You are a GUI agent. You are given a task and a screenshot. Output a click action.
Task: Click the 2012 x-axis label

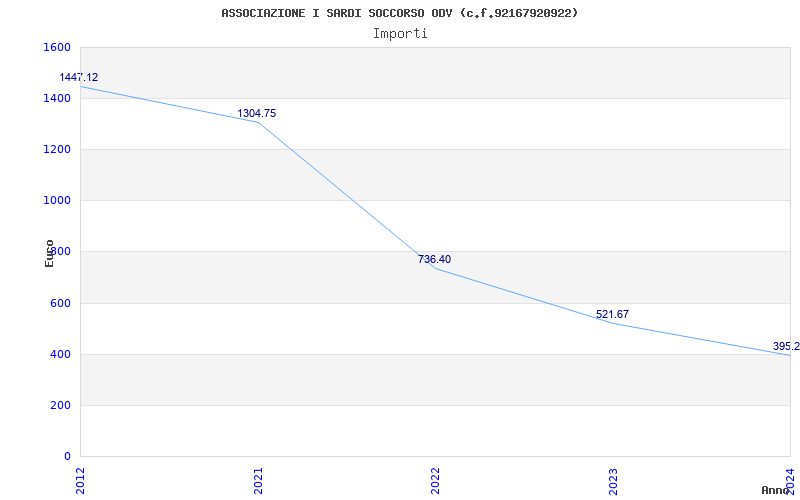(81, 481)
